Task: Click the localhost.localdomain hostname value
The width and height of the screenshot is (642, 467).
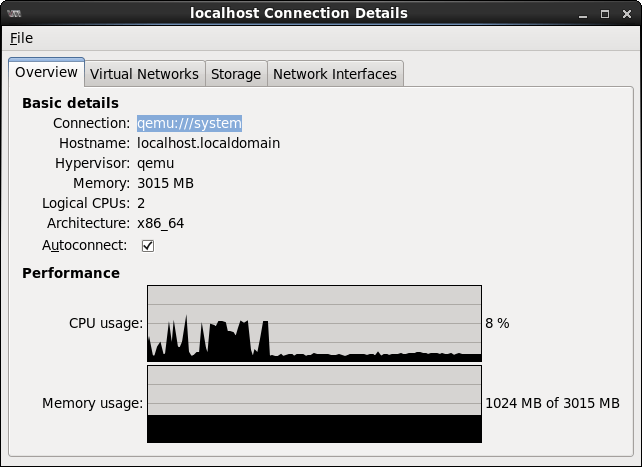Action: 208,143
